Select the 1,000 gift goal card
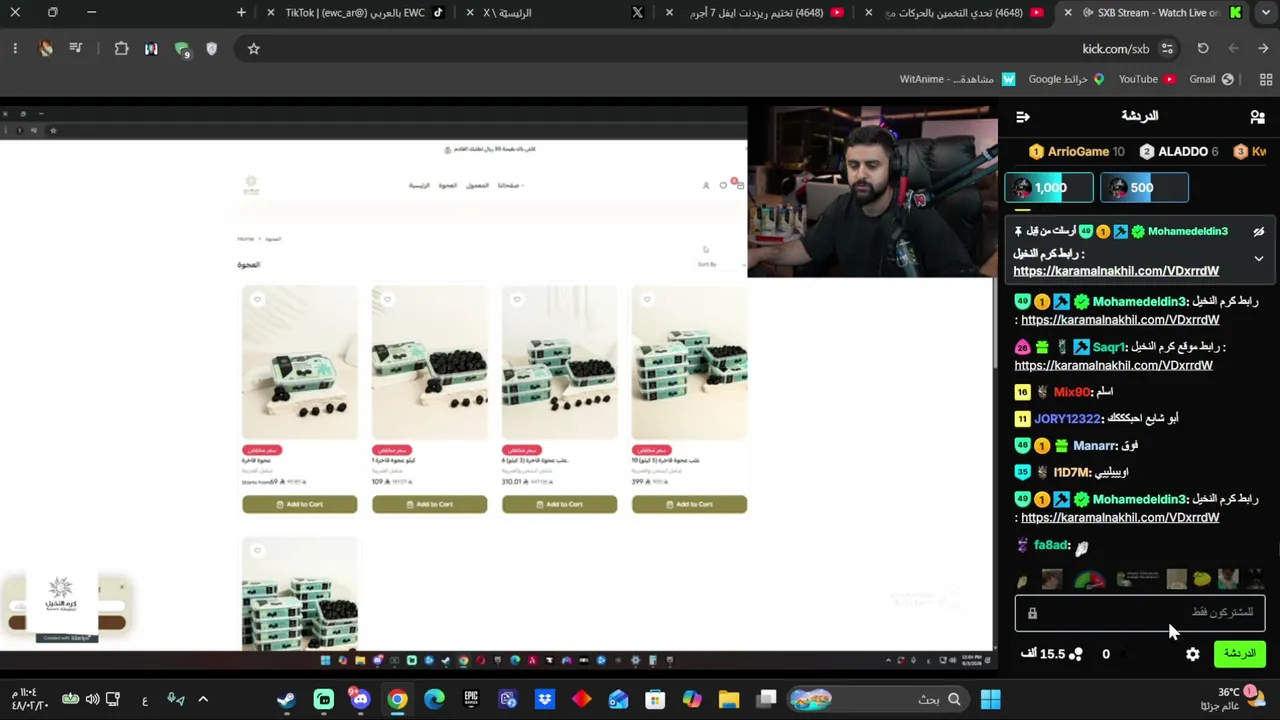This screenshot has width=1280, height=720. [1048, 188]
